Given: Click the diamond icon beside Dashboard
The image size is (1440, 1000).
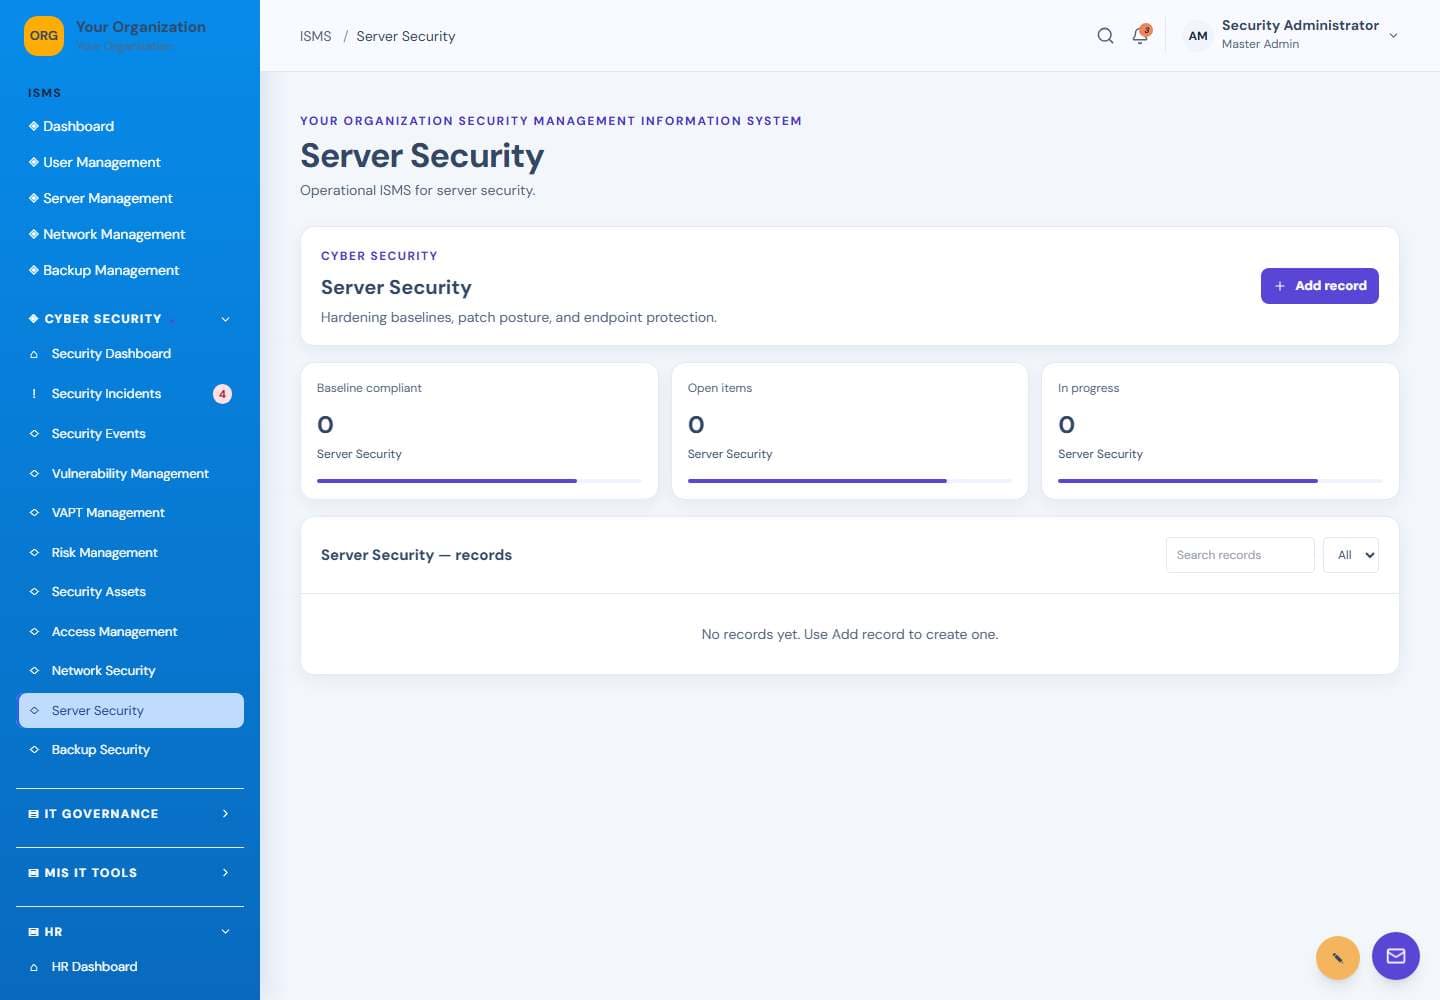Looking at the screenshot, I should (34, 126).
